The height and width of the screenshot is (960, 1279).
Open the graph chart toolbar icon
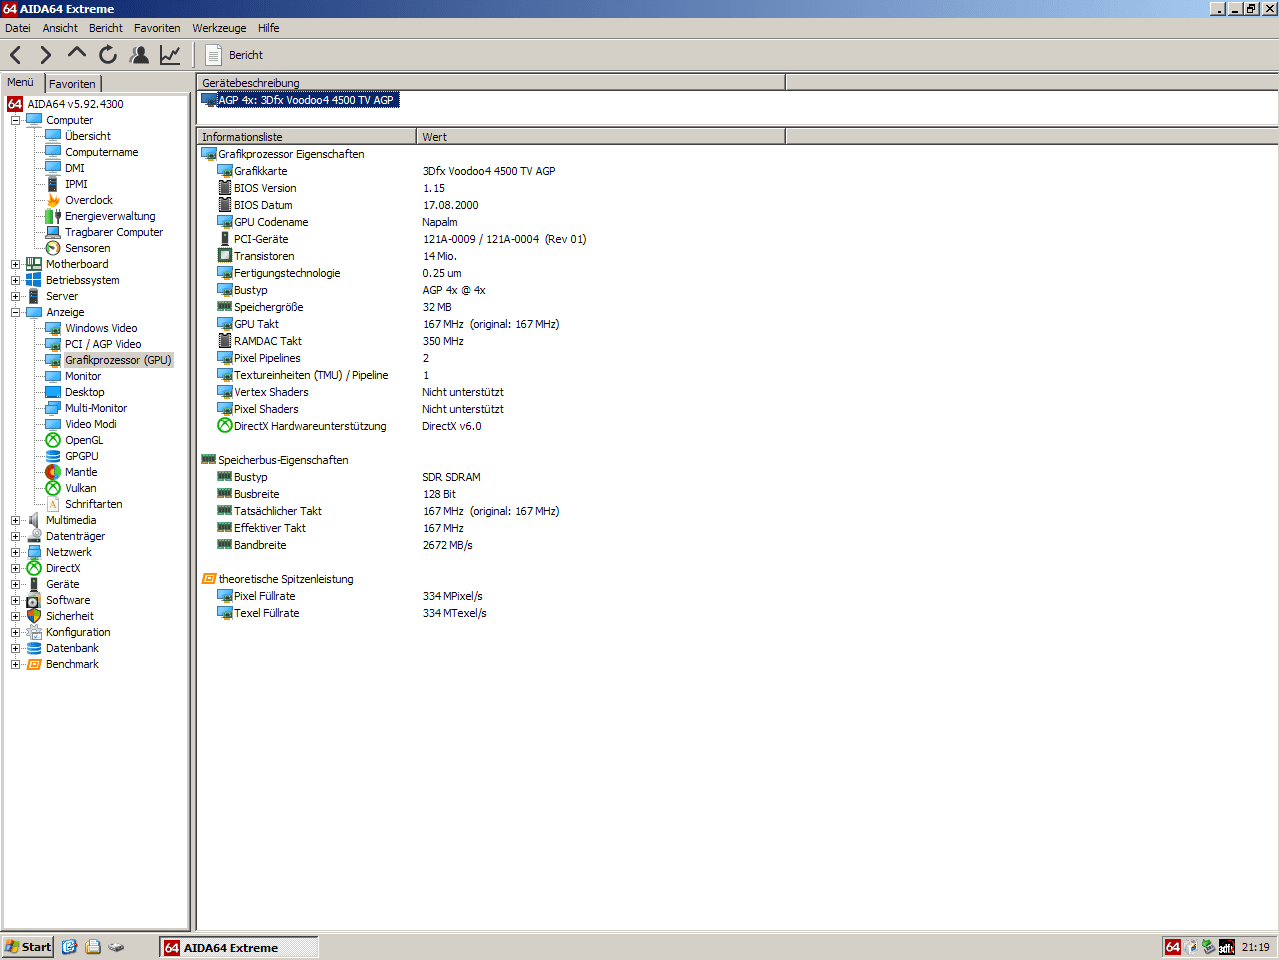pyautogui.click(x=170, y=55)
